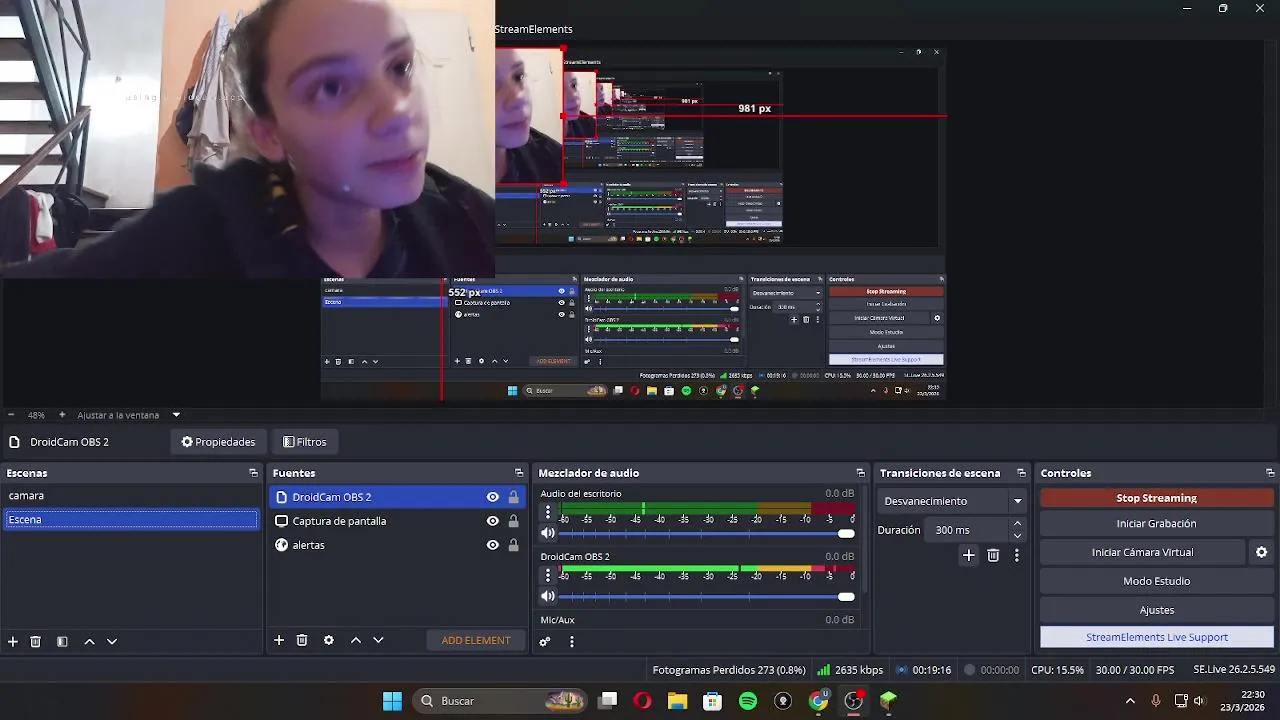
Task: Pop out the Transiciones de escena dock
Action: 1021,473
